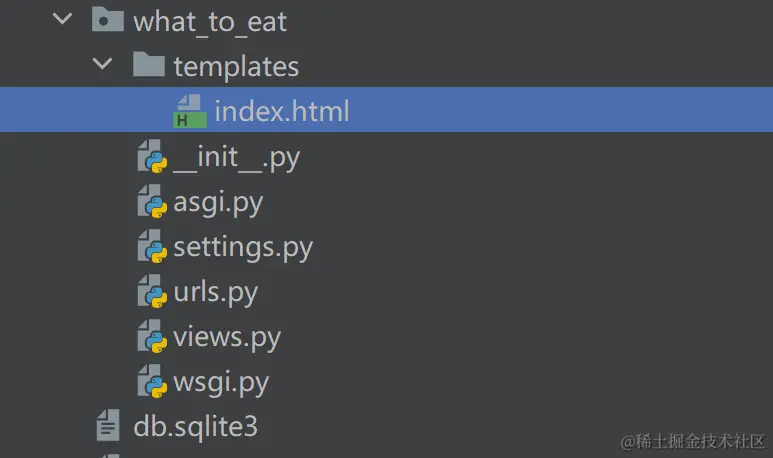Click the Python icon next to urls.py

point(152,291)
